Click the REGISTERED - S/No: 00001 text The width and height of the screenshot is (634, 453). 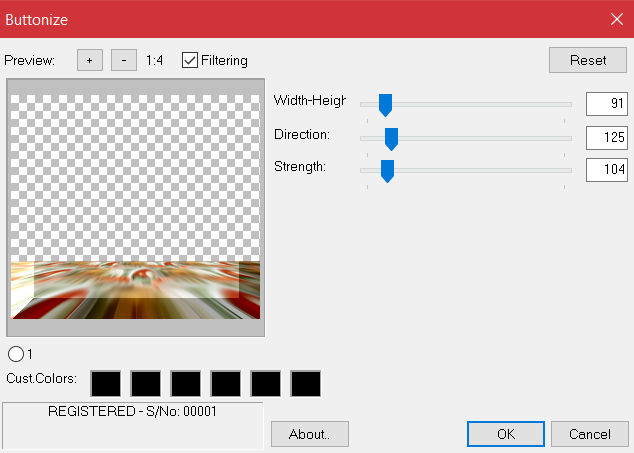coord(132,411)
